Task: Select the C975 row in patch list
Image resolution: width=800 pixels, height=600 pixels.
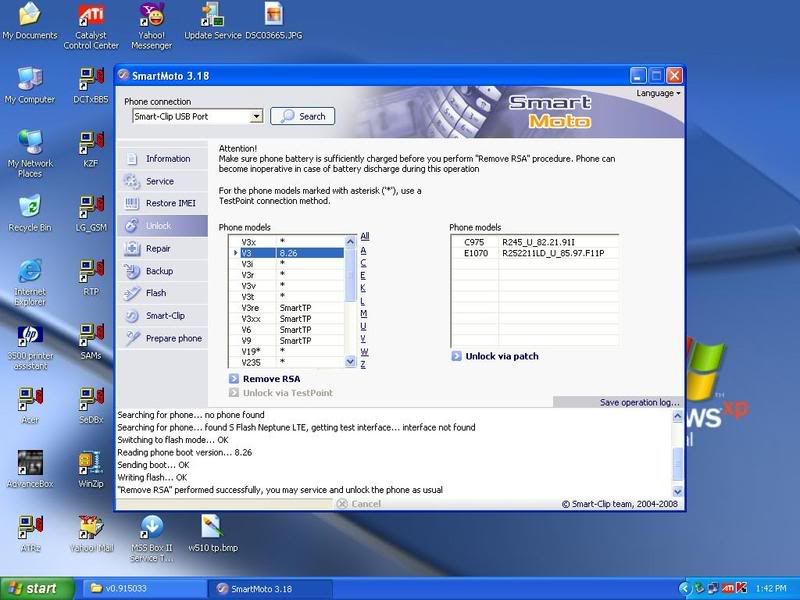Action: click(x=535, y=242)
